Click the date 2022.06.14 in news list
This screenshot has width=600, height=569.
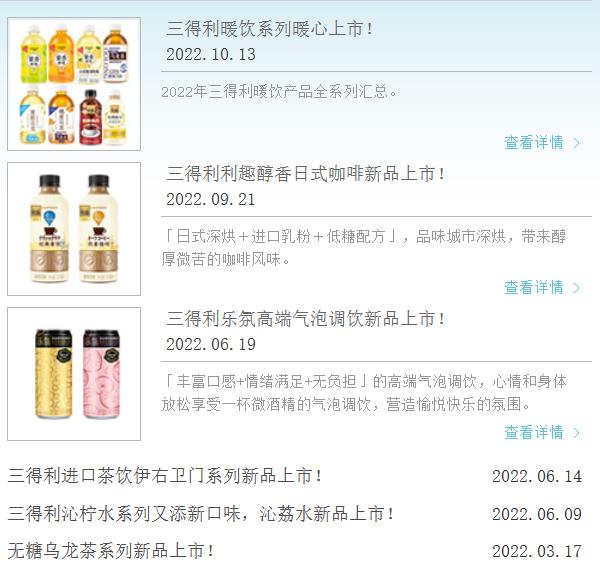point(537,476)
